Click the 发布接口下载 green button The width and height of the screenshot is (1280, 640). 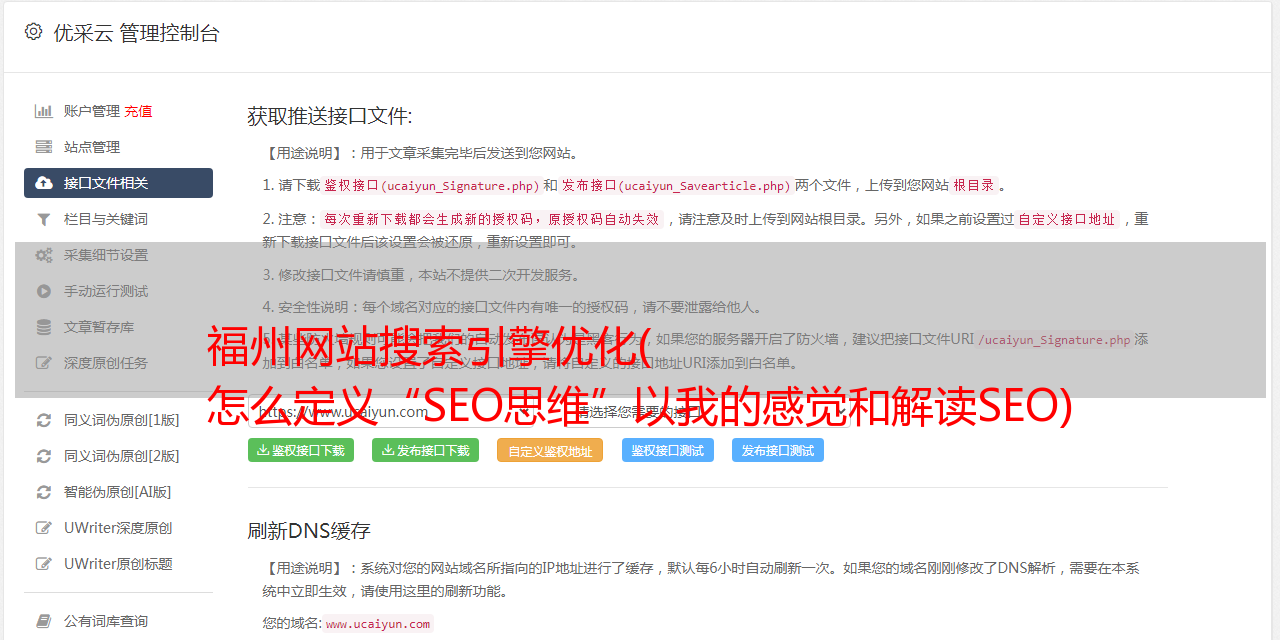[x=425, y=450]
